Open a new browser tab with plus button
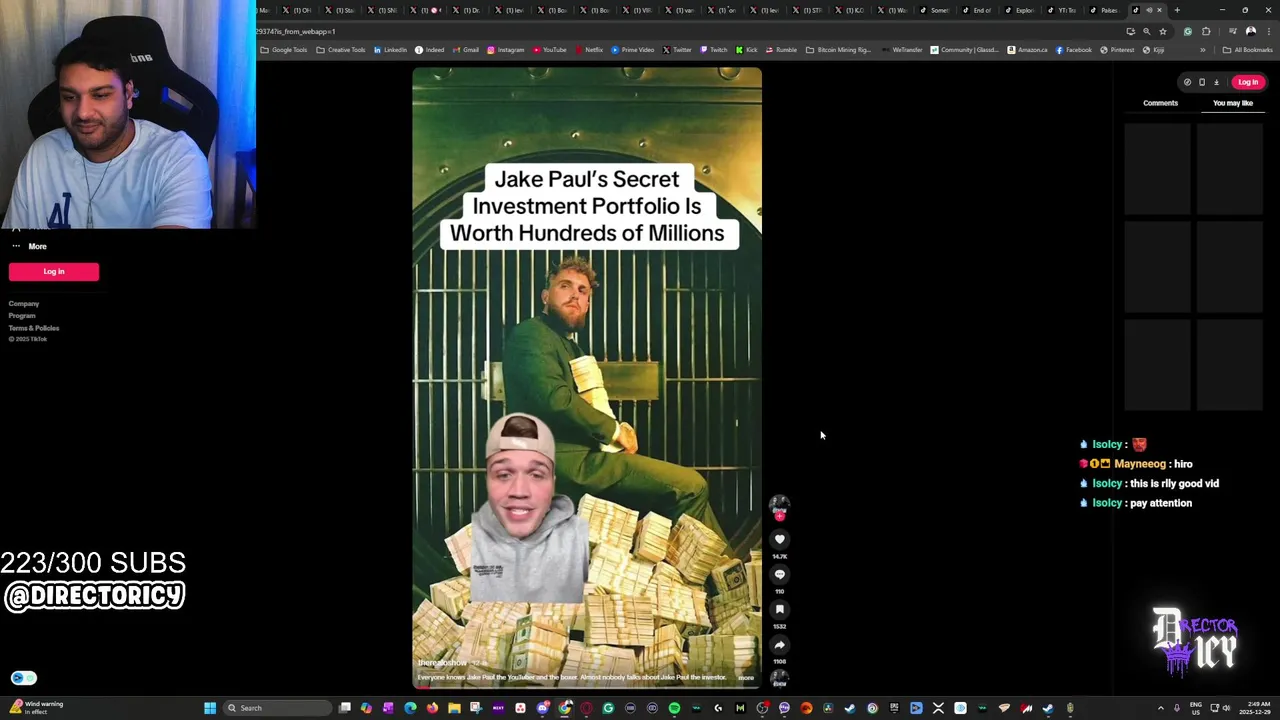The image size is (1280, 720). [x=1177, y=10]
